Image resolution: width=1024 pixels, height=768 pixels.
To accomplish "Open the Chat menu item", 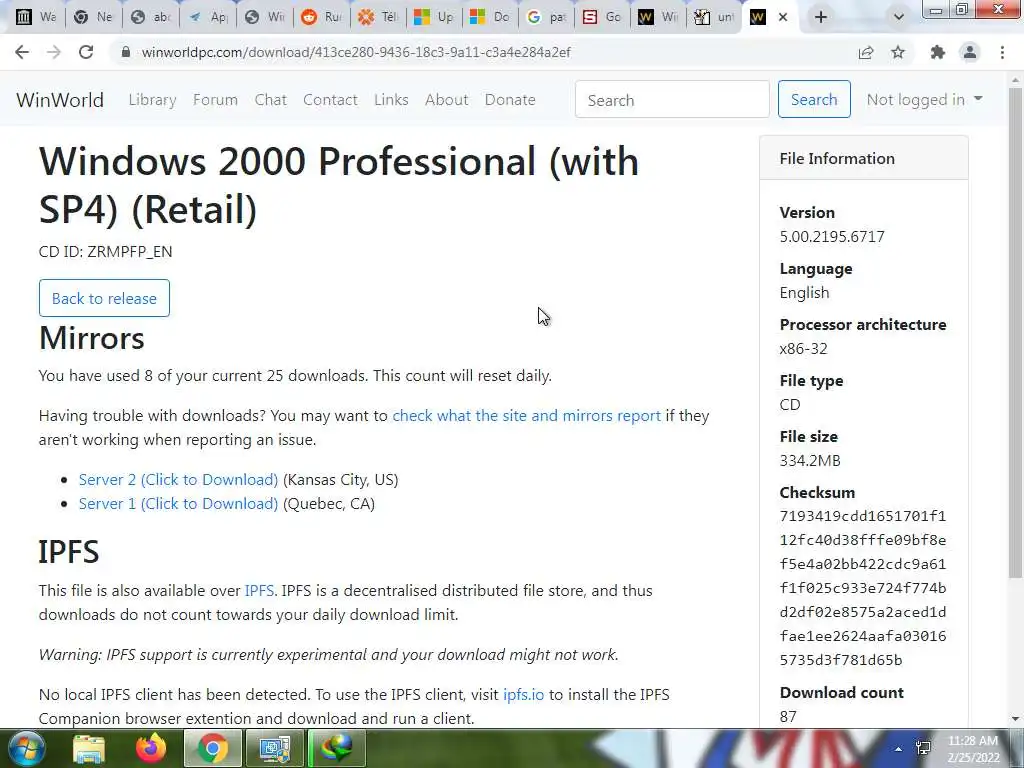I will pos(270,99).
